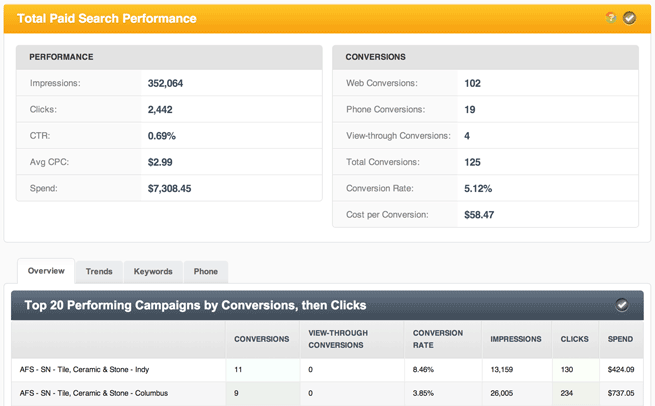The width and height of the screenshot is (655, 406).
Task: Click the Columbus row spend $737.05
Action: tap(621, 393)
